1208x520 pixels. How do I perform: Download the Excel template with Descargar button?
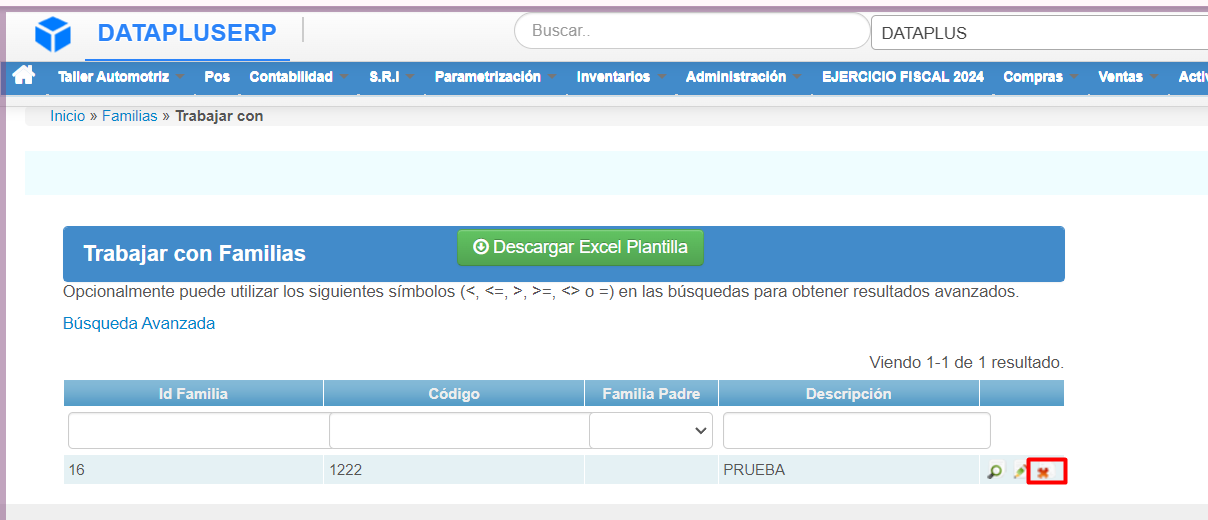(580, 247)
